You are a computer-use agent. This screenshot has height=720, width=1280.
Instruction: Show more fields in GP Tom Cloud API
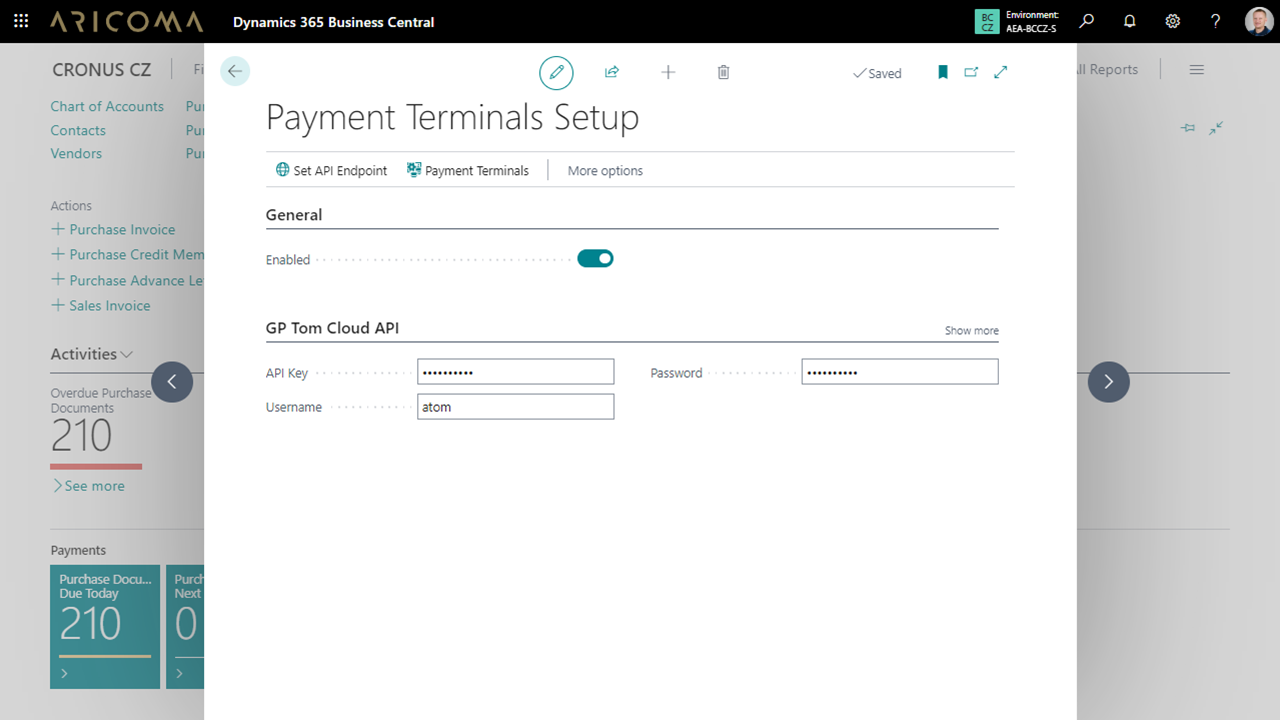(x=971, y=331)
